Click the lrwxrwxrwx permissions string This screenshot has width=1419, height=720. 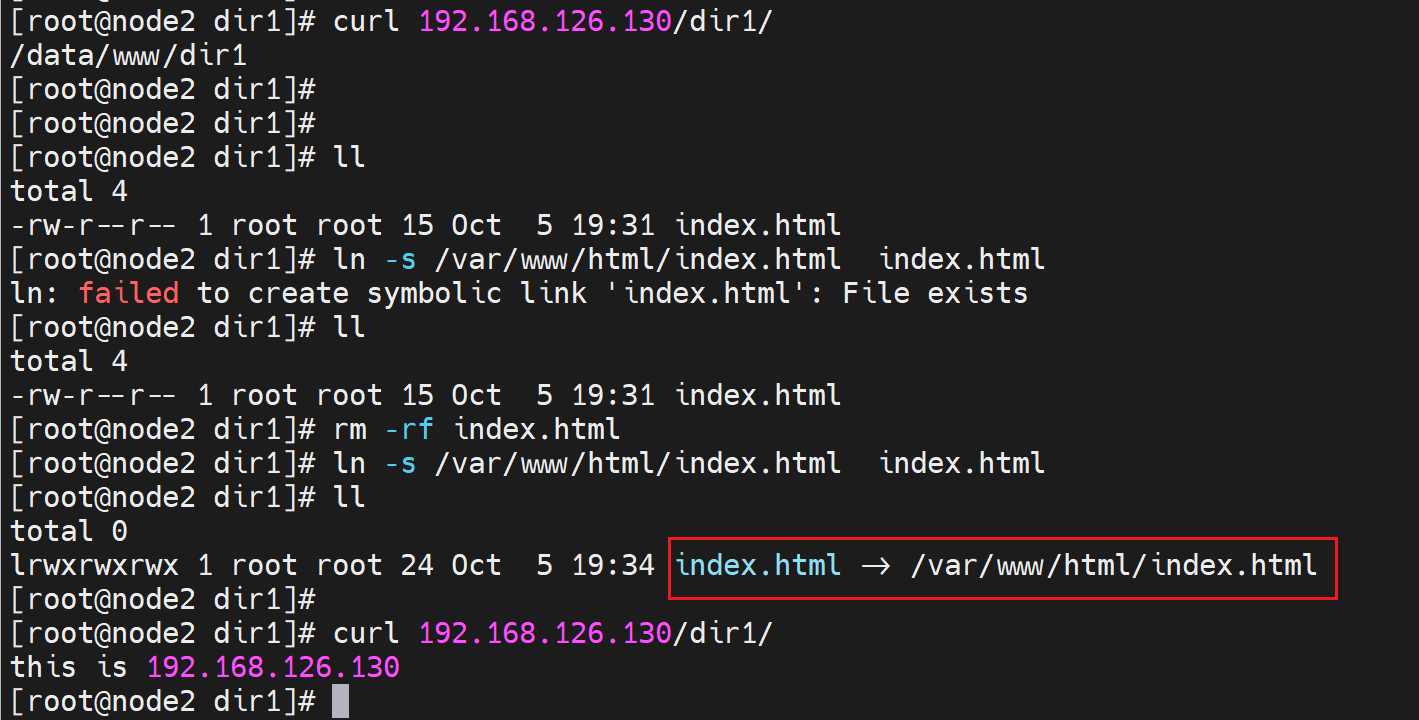[x=94, y=565]
